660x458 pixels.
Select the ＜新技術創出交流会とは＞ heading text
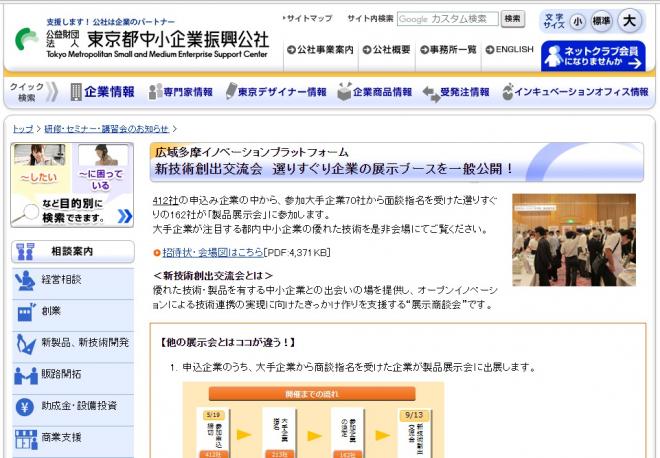[x=213, y=276]
